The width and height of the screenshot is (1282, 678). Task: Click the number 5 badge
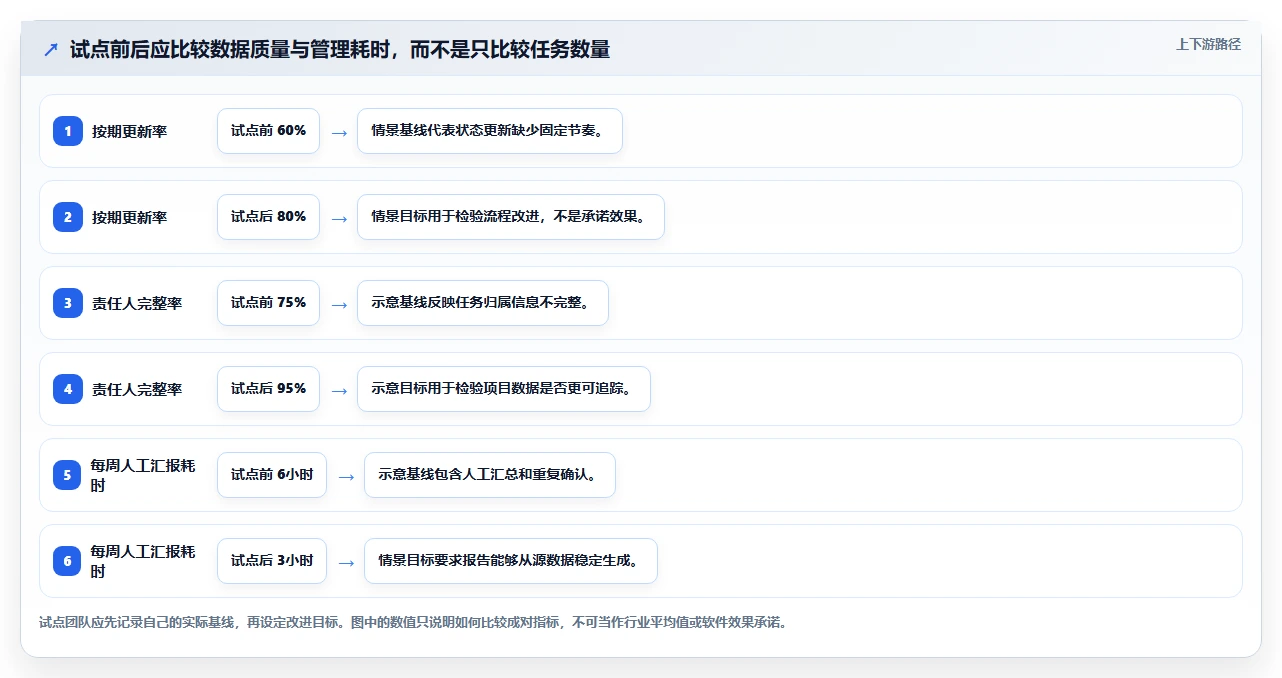68,475
